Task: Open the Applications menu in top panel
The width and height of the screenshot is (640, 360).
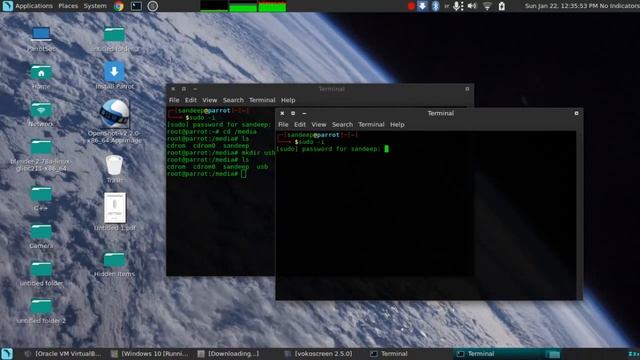Action: [34, 6]
